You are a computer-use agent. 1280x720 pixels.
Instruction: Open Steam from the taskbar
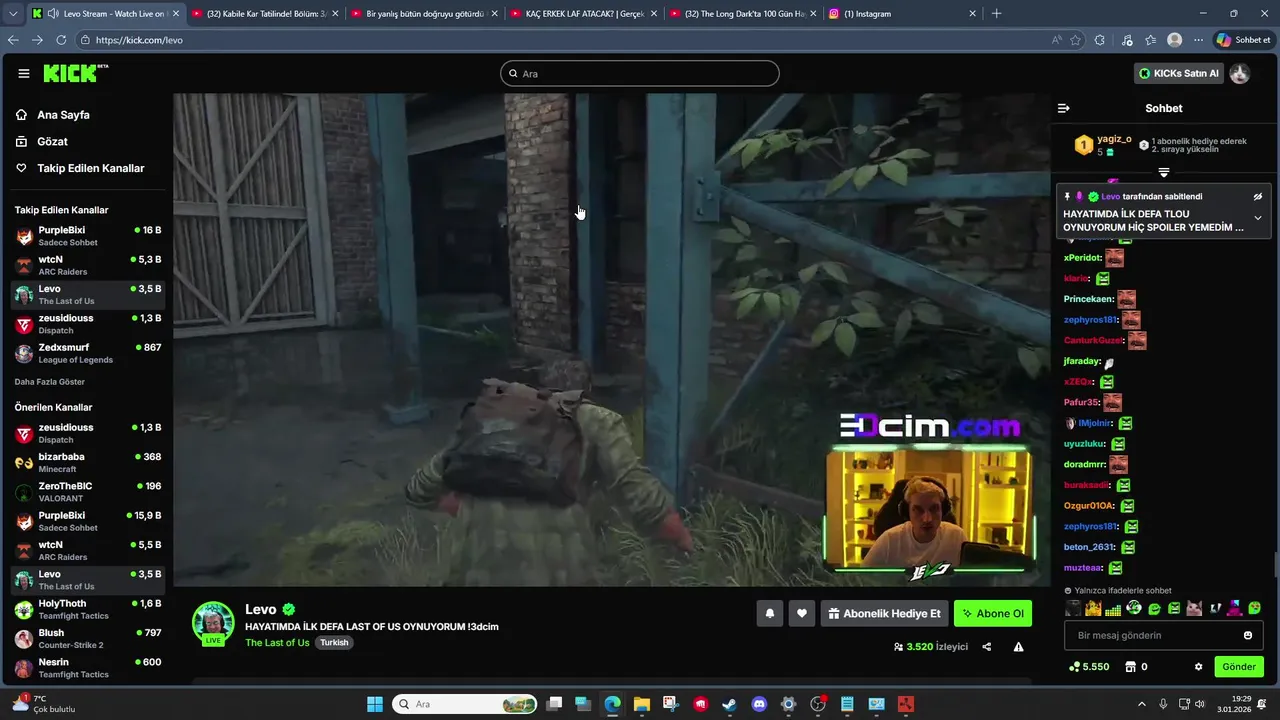tap(730, 704)
